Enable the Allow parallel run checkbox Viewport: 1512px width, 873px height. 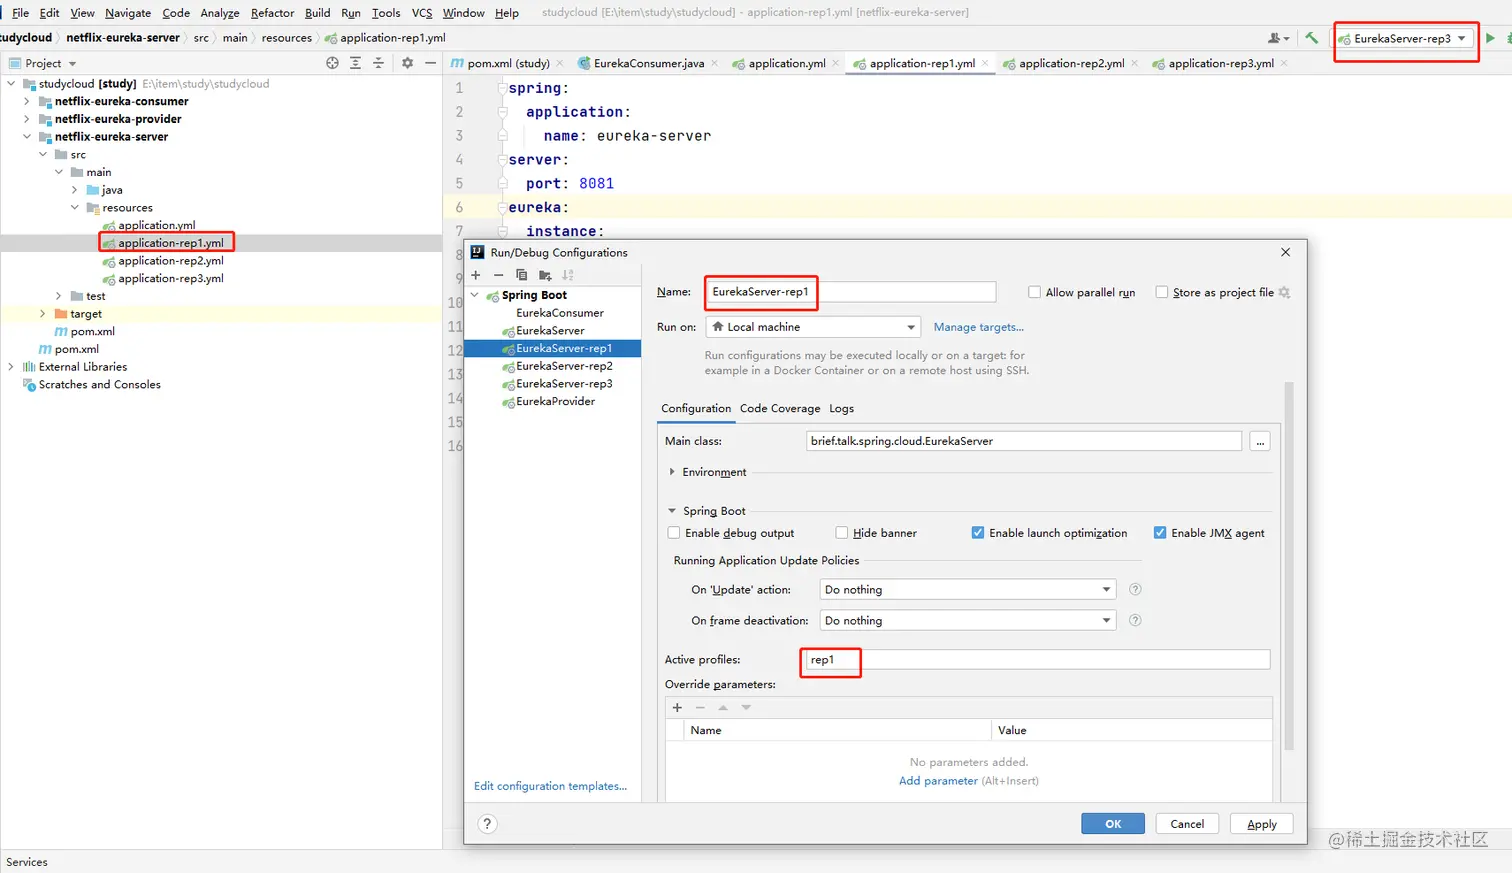(x=1034, y=292)
